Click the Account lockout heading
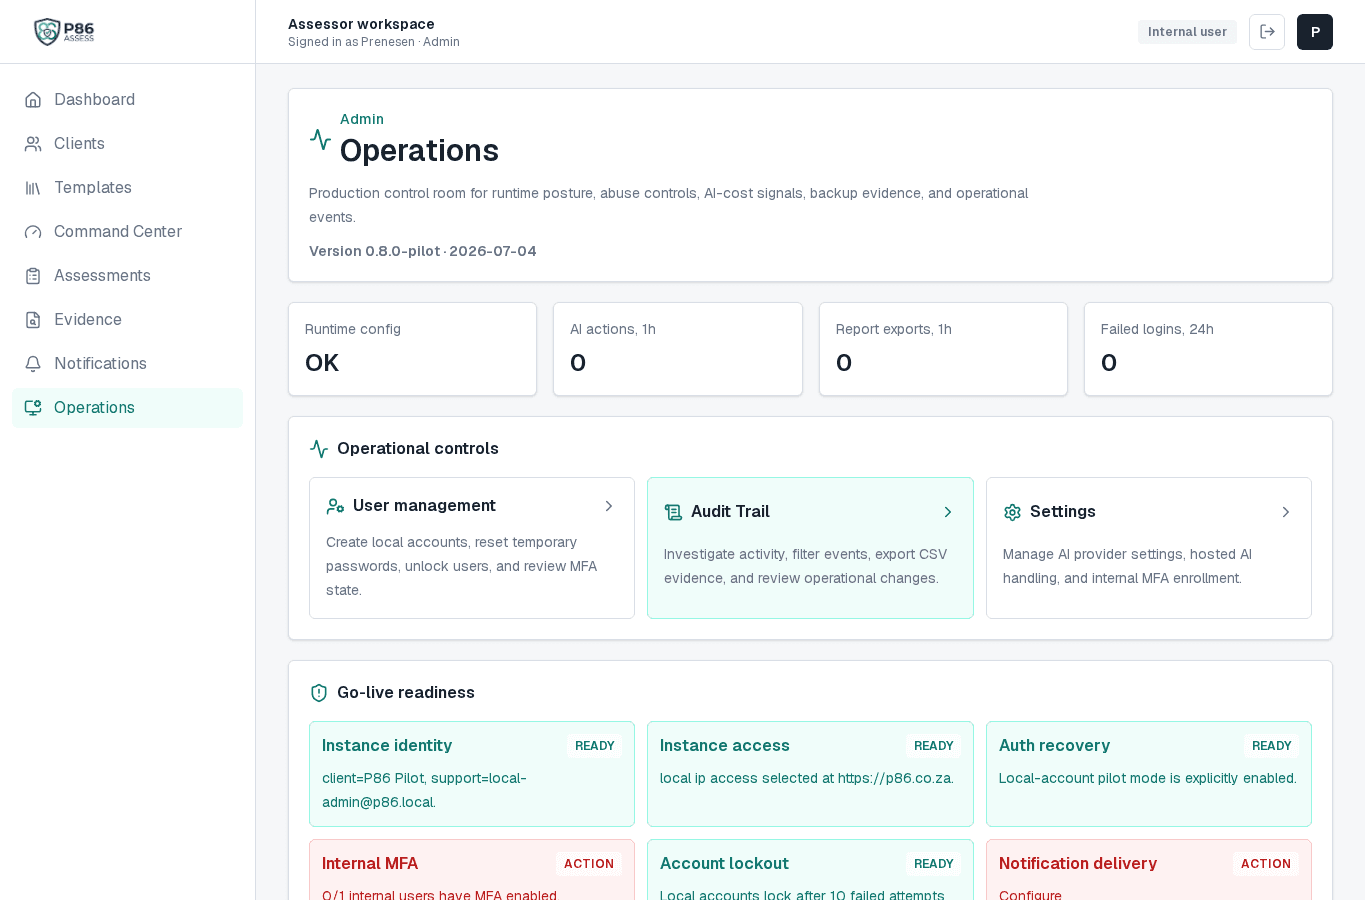Image resolution: width=1365 pixels, height=900 pixels. click(x=724, y=864)
